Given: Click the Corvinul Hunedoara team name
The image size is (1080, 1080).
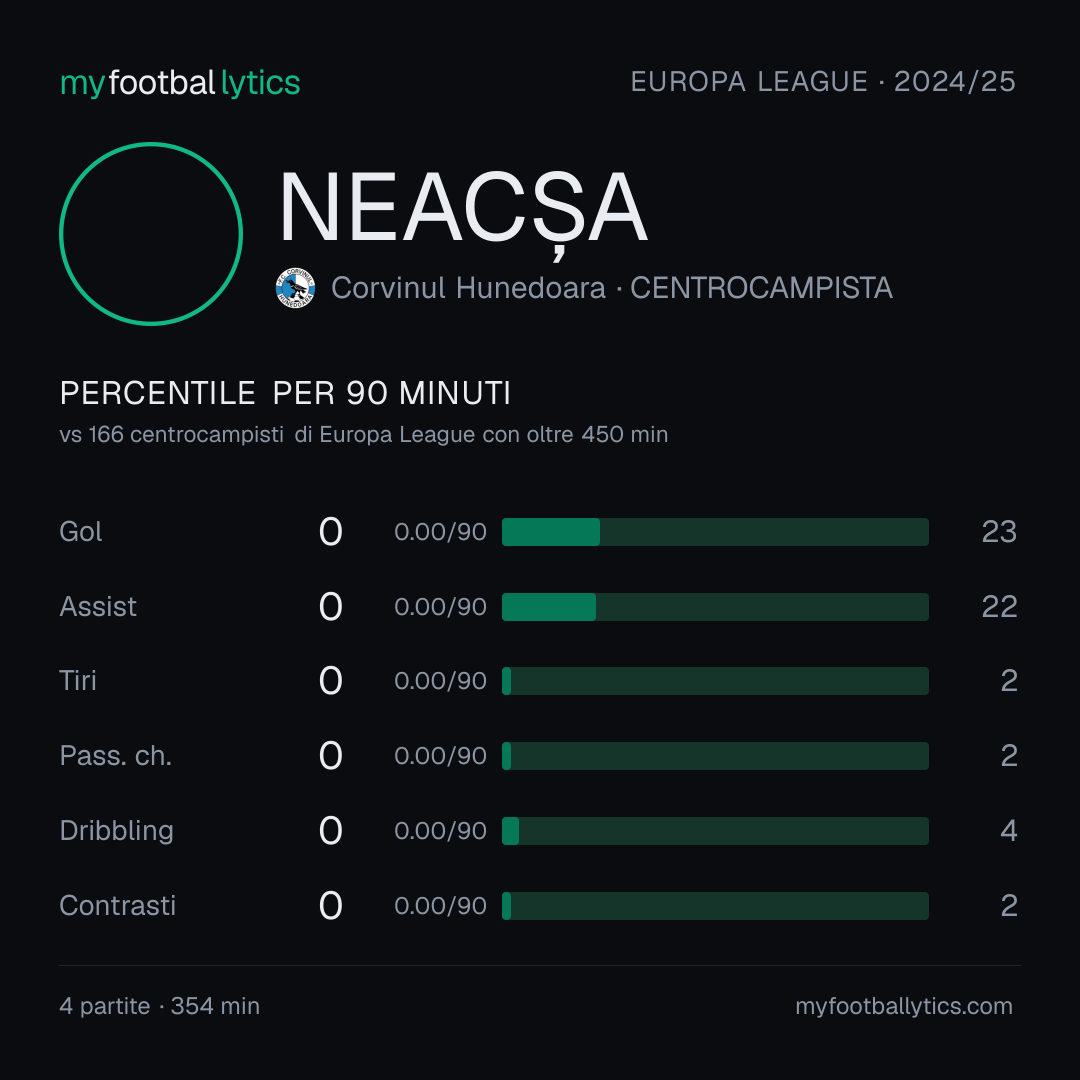Looking at the screenshot, I should [x=468, y=288].
